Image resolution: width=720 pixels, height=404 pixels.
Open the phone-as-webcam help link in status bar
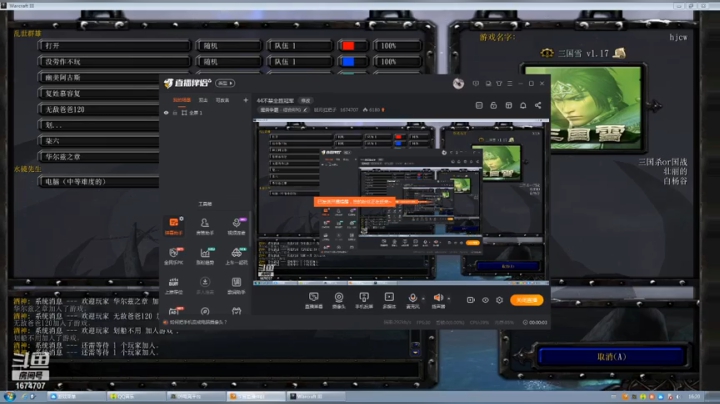(x=196, y=322)
